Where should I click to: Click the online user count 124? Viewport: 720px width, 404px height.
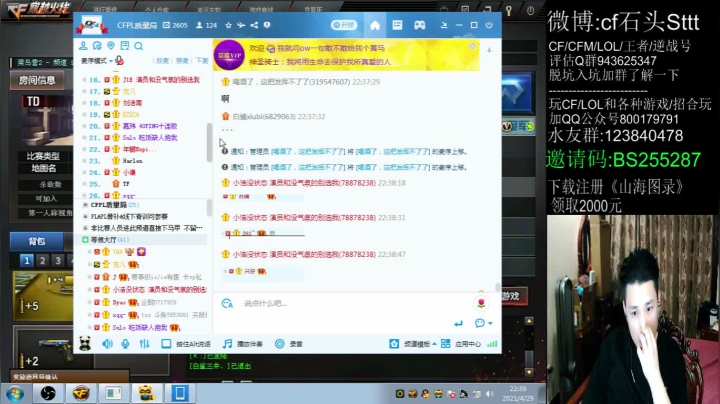207,25
